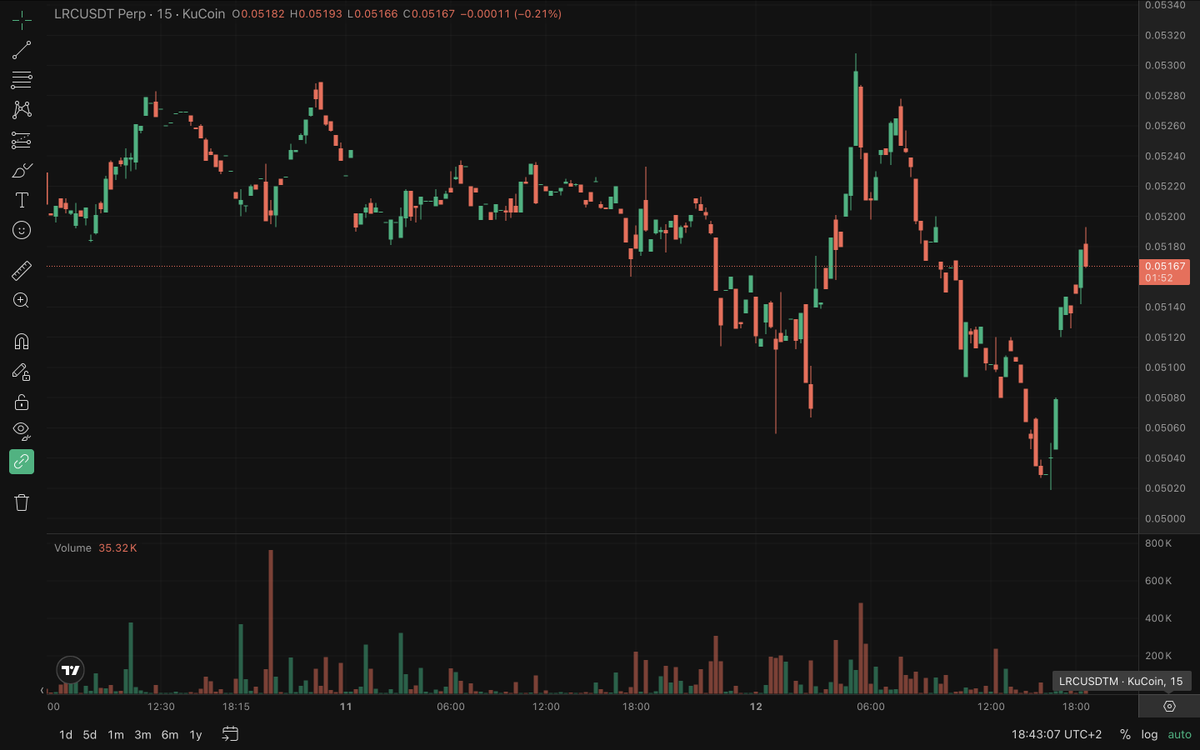Image resolution: width=1200 pixels, height=750 pixels.
Task: Toggle lock all drawing tools
Action: pos(21,402)
